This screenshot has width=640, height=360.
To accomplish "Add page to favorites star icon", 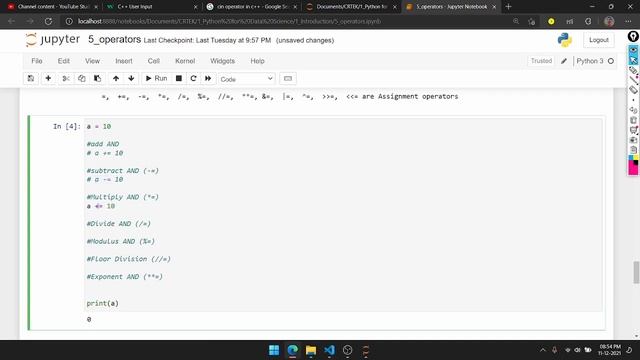I will [531, 21].
